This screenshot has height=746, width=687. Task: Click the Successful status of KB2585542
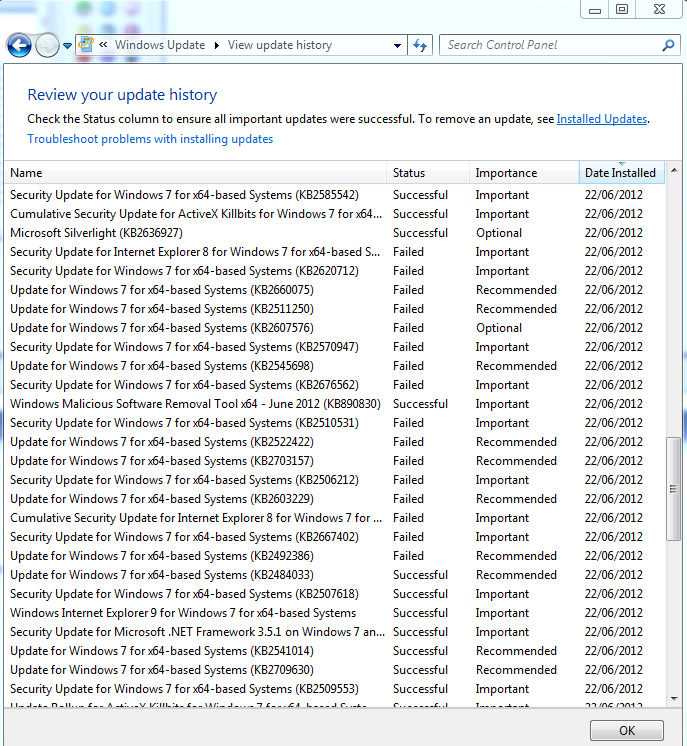[421, 195]
